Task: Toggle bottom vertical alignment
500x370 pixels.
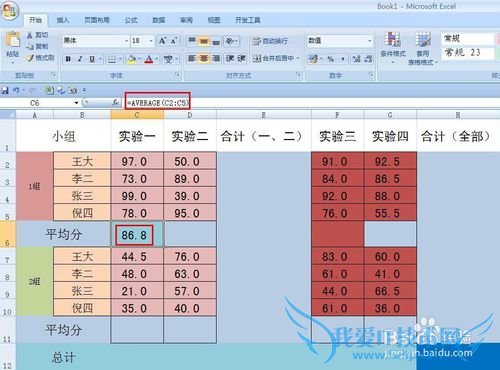Action: pyautogui.click(x=216, y=41)
